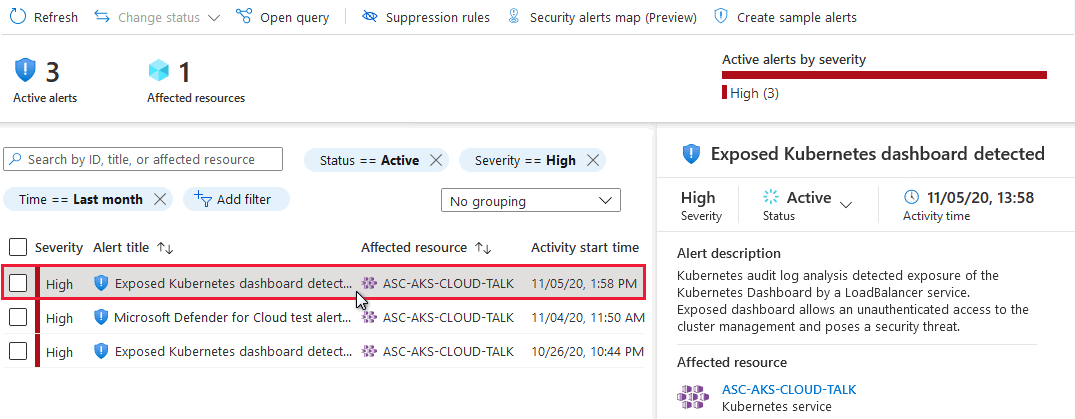Click the High severity label in the details pane

[698, 197]
